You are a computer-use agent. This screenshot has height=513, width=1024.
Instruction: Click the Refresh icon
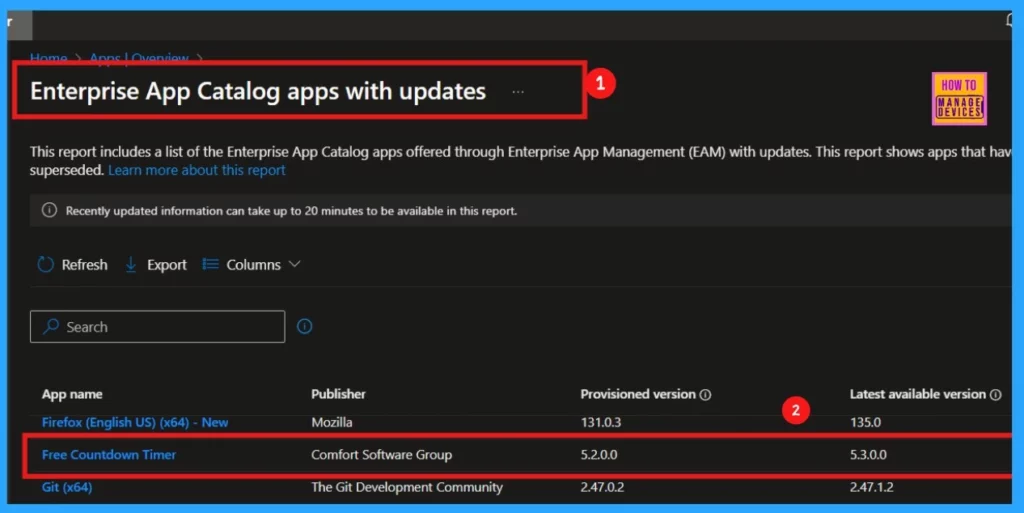coord(45,264)
